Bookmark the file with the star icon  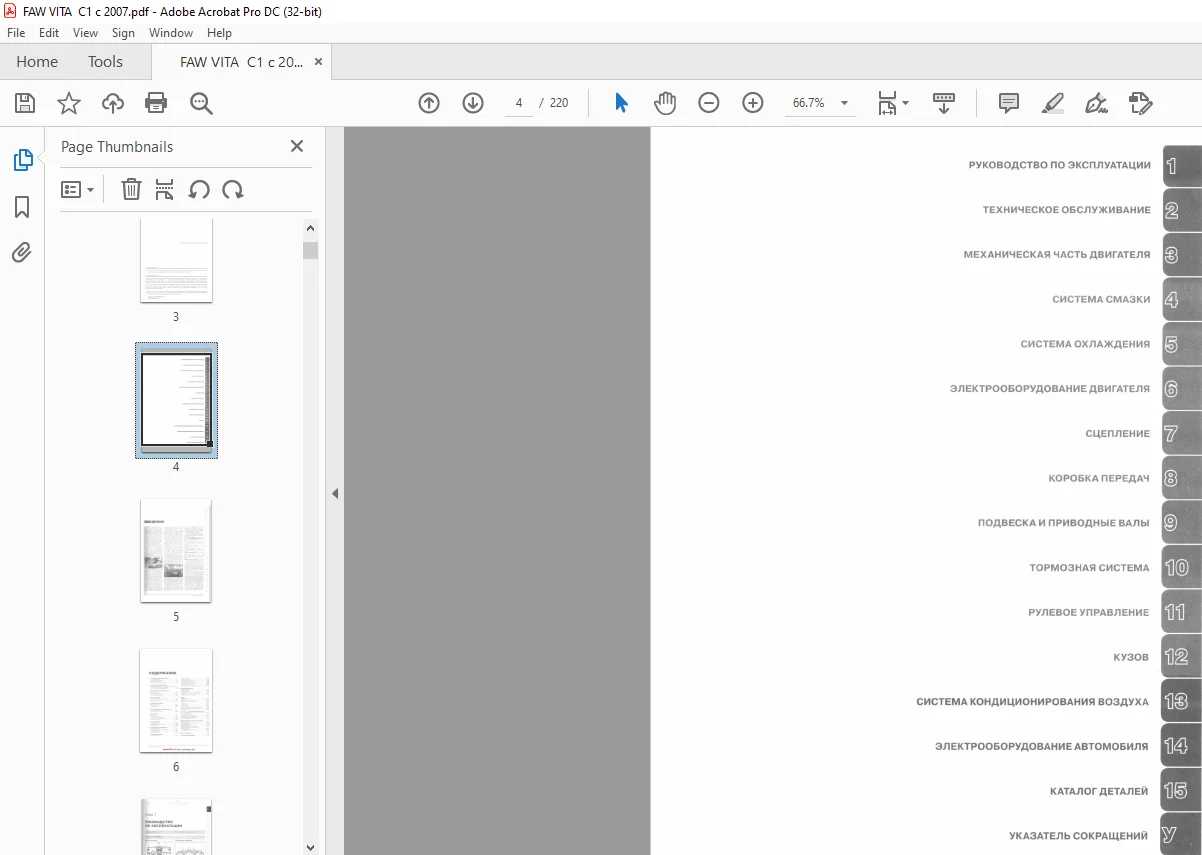pos(69,103)
